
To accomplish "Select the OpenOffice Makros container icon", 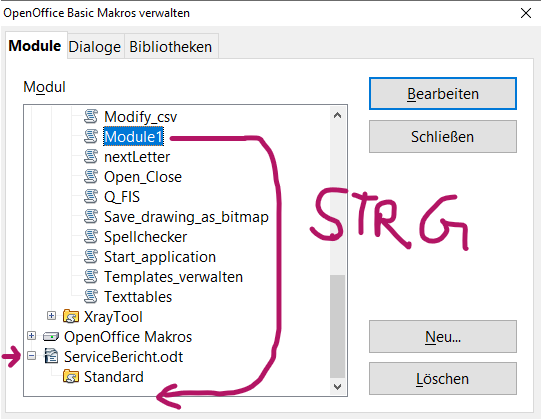I will (x=51, y=336).
